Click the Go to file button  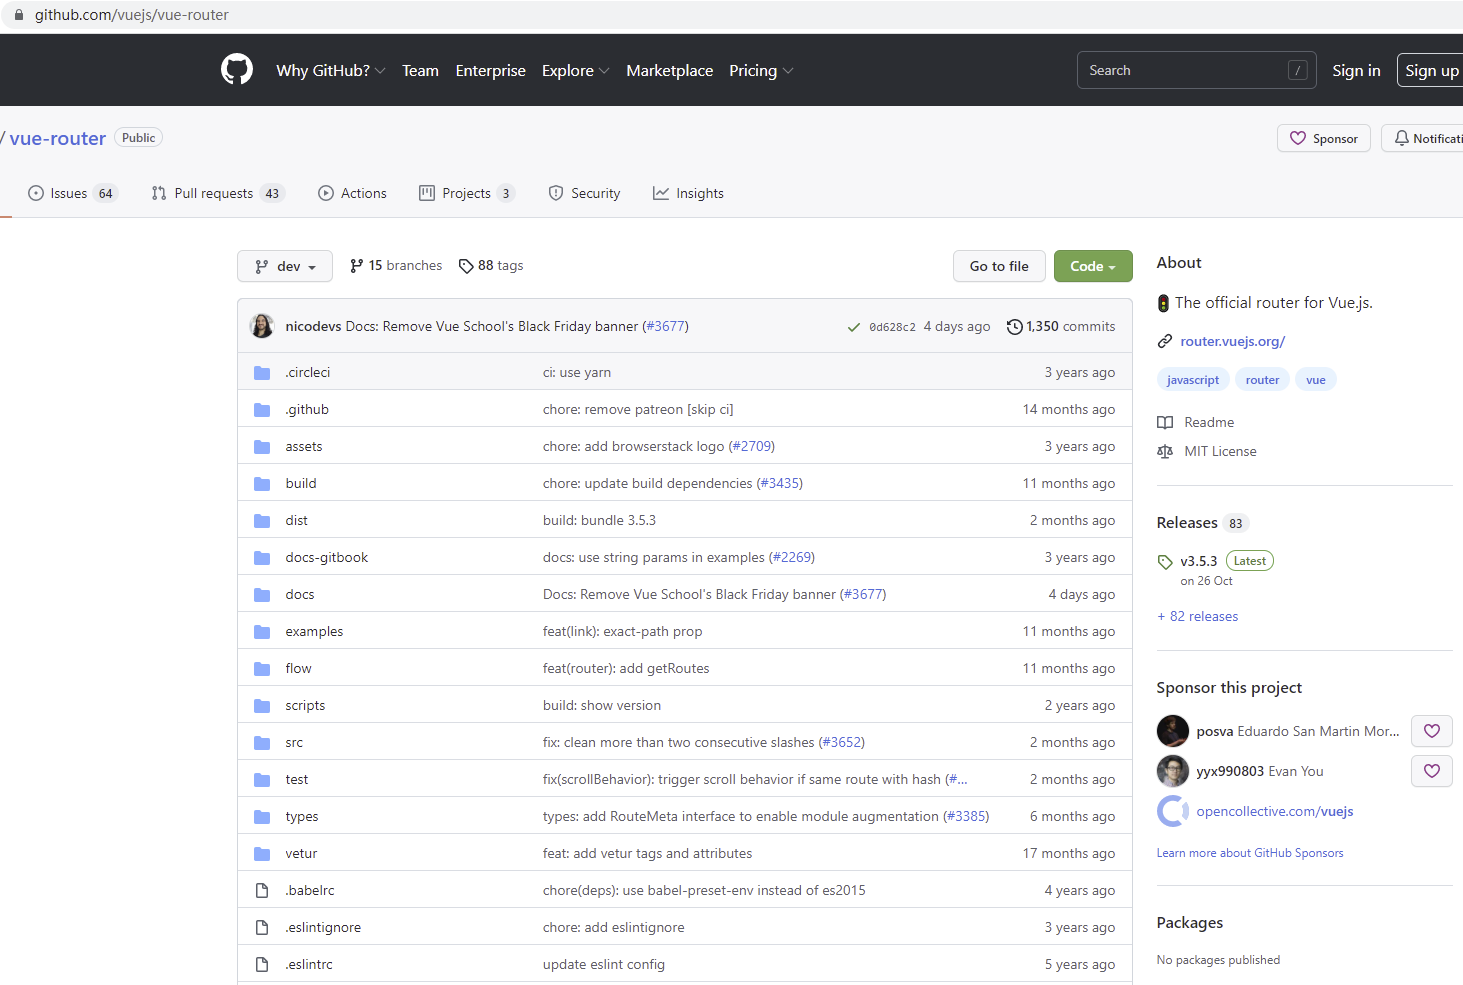pyautogui.click(x=999, y=266)
